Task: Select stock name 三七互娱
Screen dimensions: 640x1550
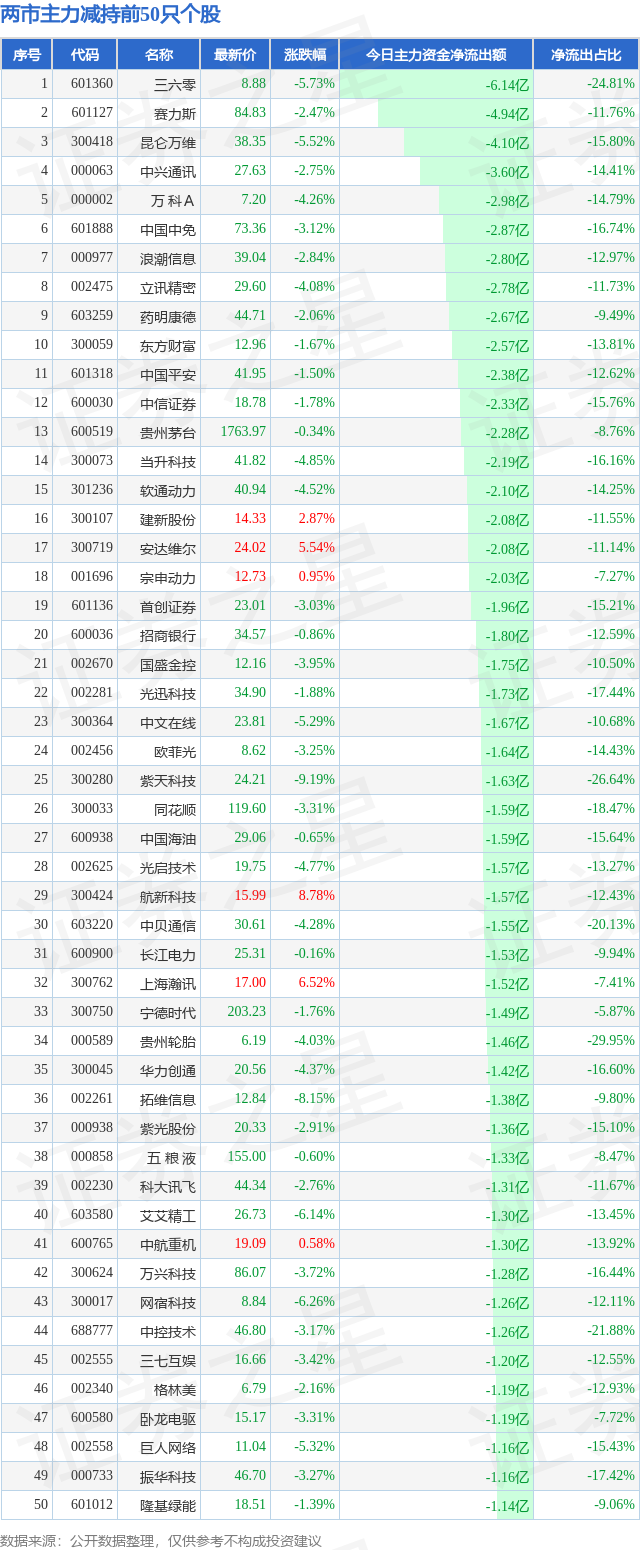Action: click(168, 1360)
